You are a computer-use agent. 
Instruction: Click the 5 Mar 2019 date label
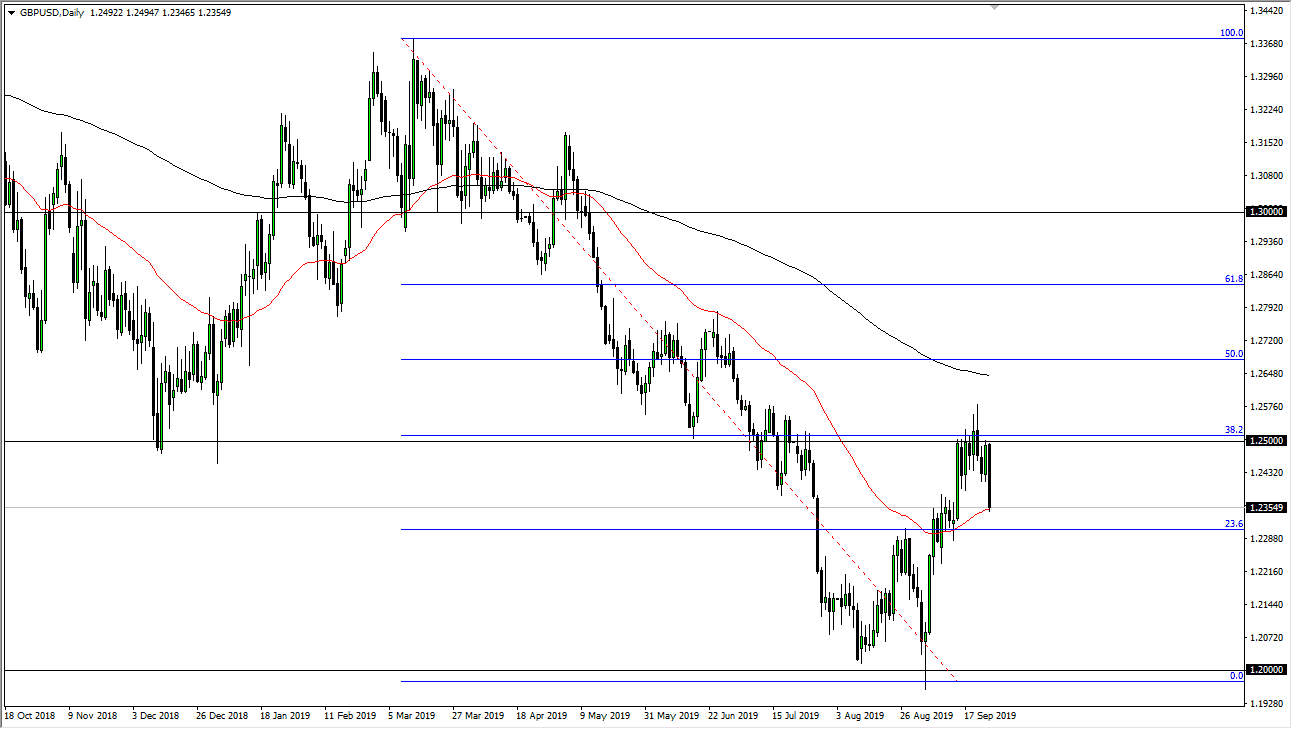click(409, 716)
